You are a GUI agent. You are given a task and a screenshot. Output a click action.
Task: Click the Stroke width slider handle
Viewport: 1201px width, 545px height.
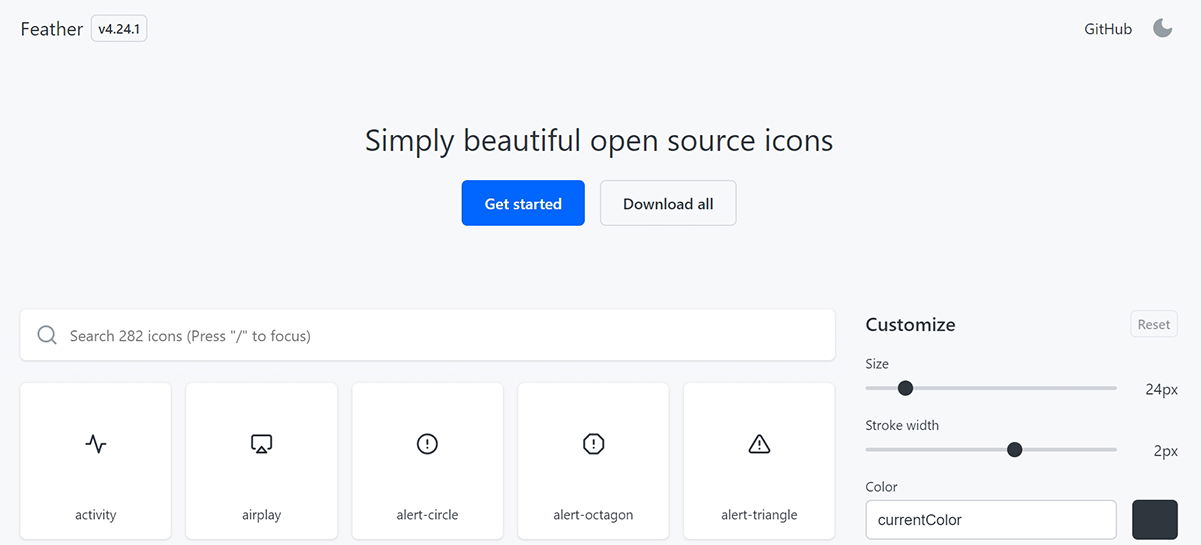tap(1015, 450)
